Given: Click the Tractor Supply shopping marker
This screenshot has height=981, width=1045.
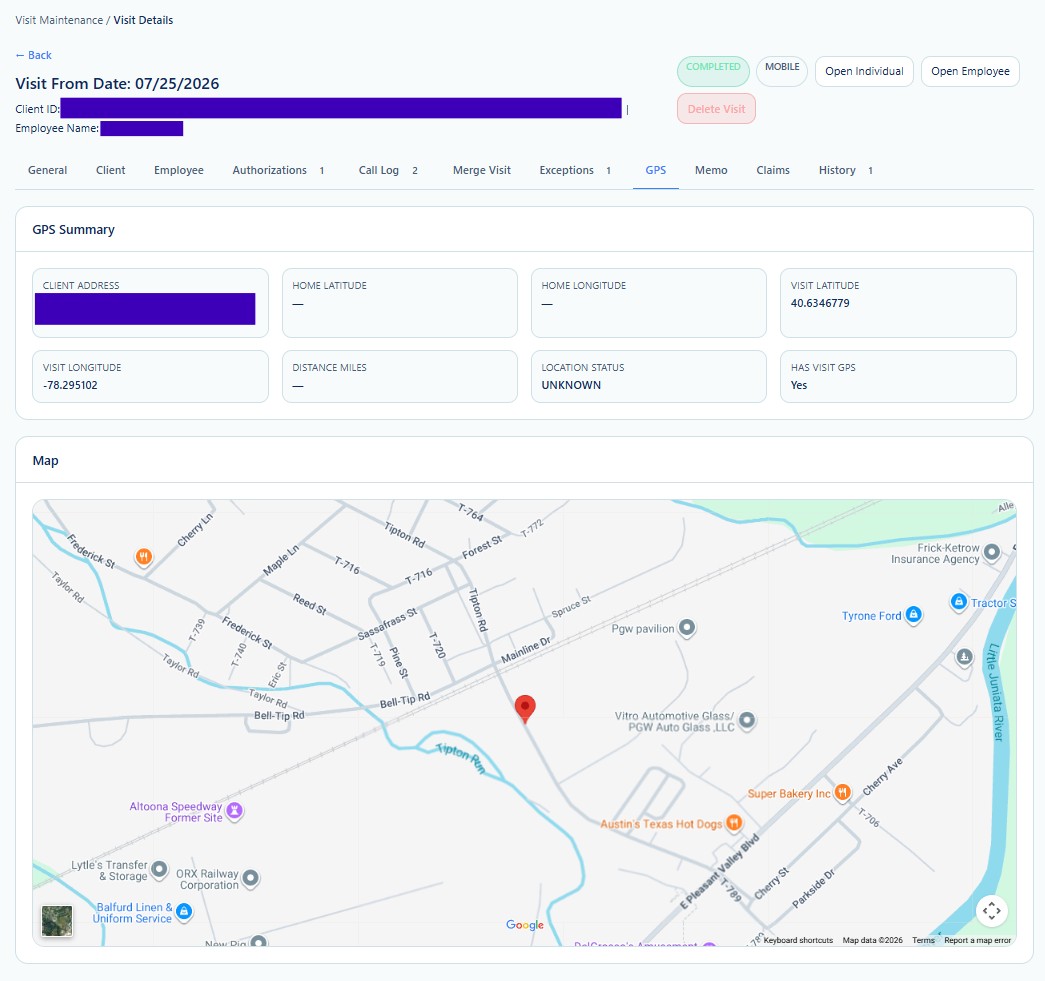Looking at the screenshot, I should click(958, 602).
